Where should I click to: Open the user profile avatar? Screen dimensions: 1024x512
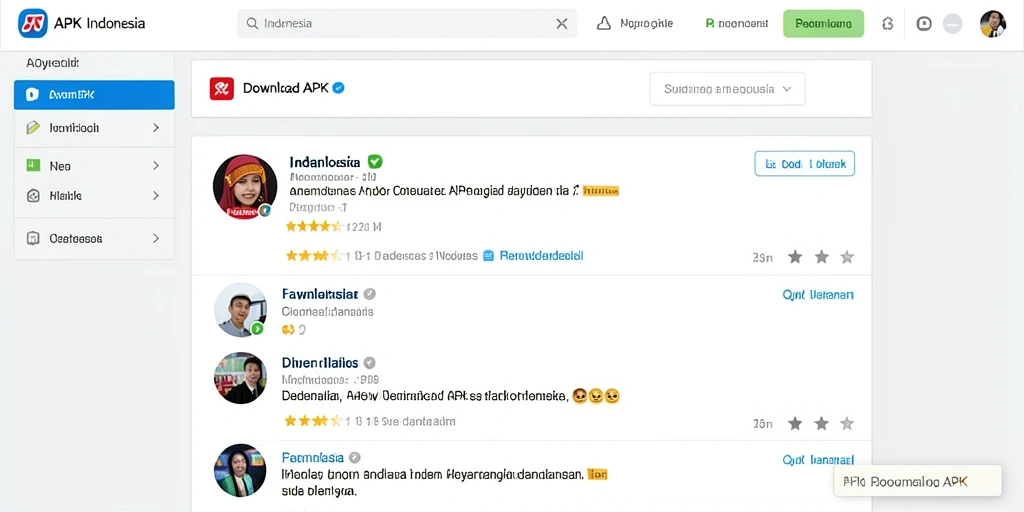pyautogui.click(x=993, y=24)
